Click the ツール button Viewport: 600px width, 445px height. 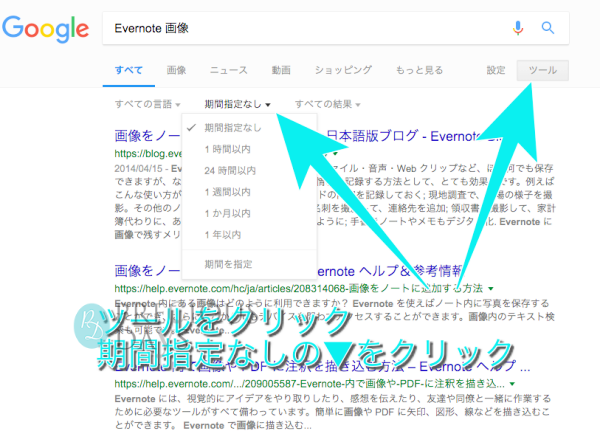543,70
